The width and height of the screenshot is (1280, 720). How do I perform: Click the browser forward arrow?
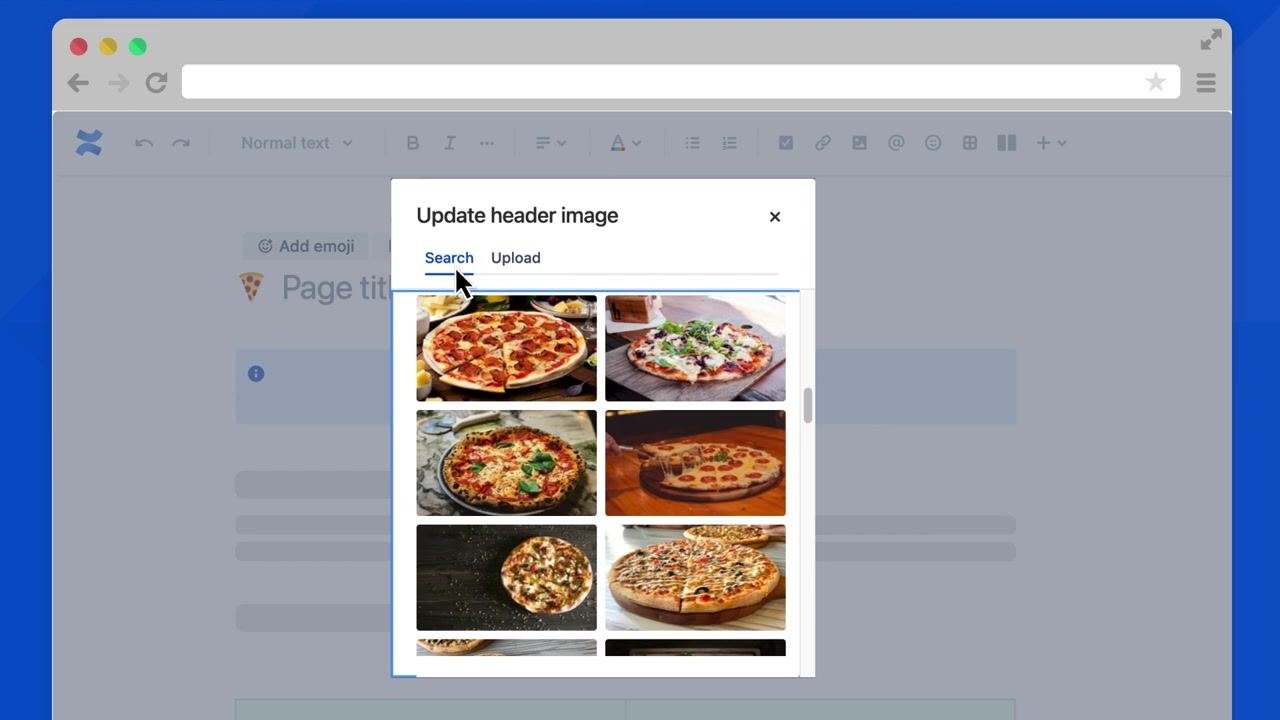tap(119, 83)
